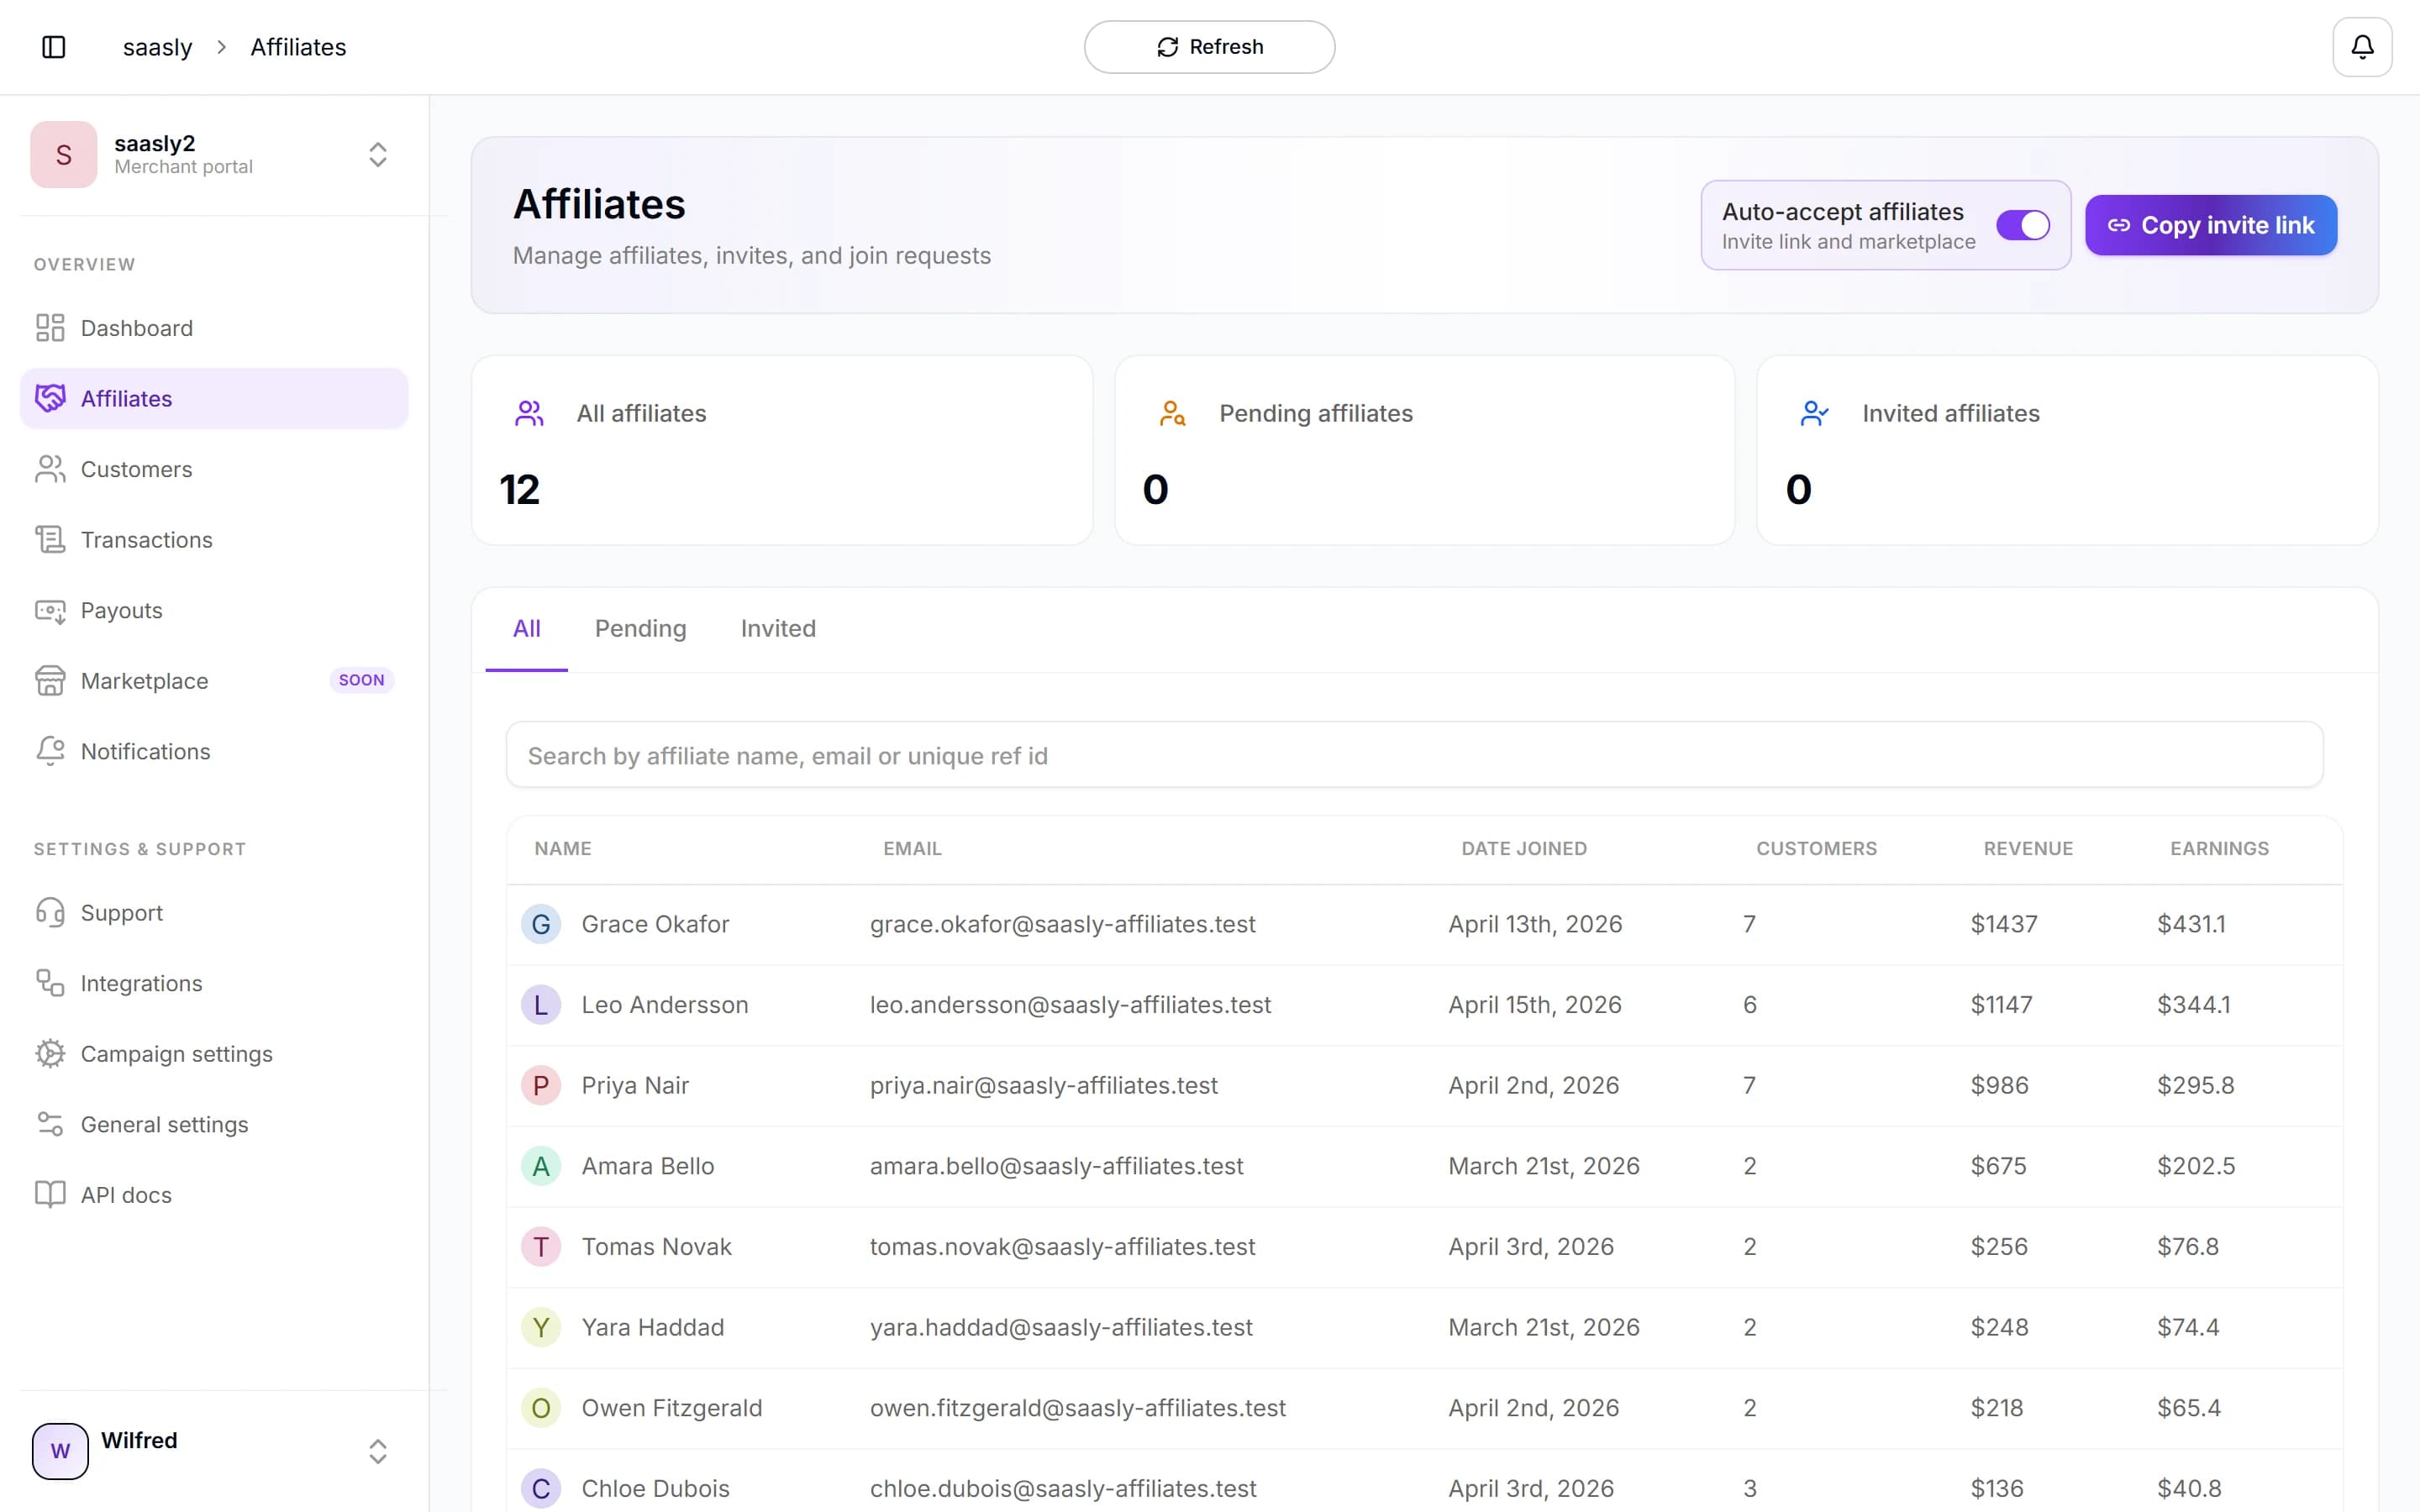Click the Integrations blocks icon
Image resolution: width=2420 pixels, height=1512 pixels.
(50, 983)
